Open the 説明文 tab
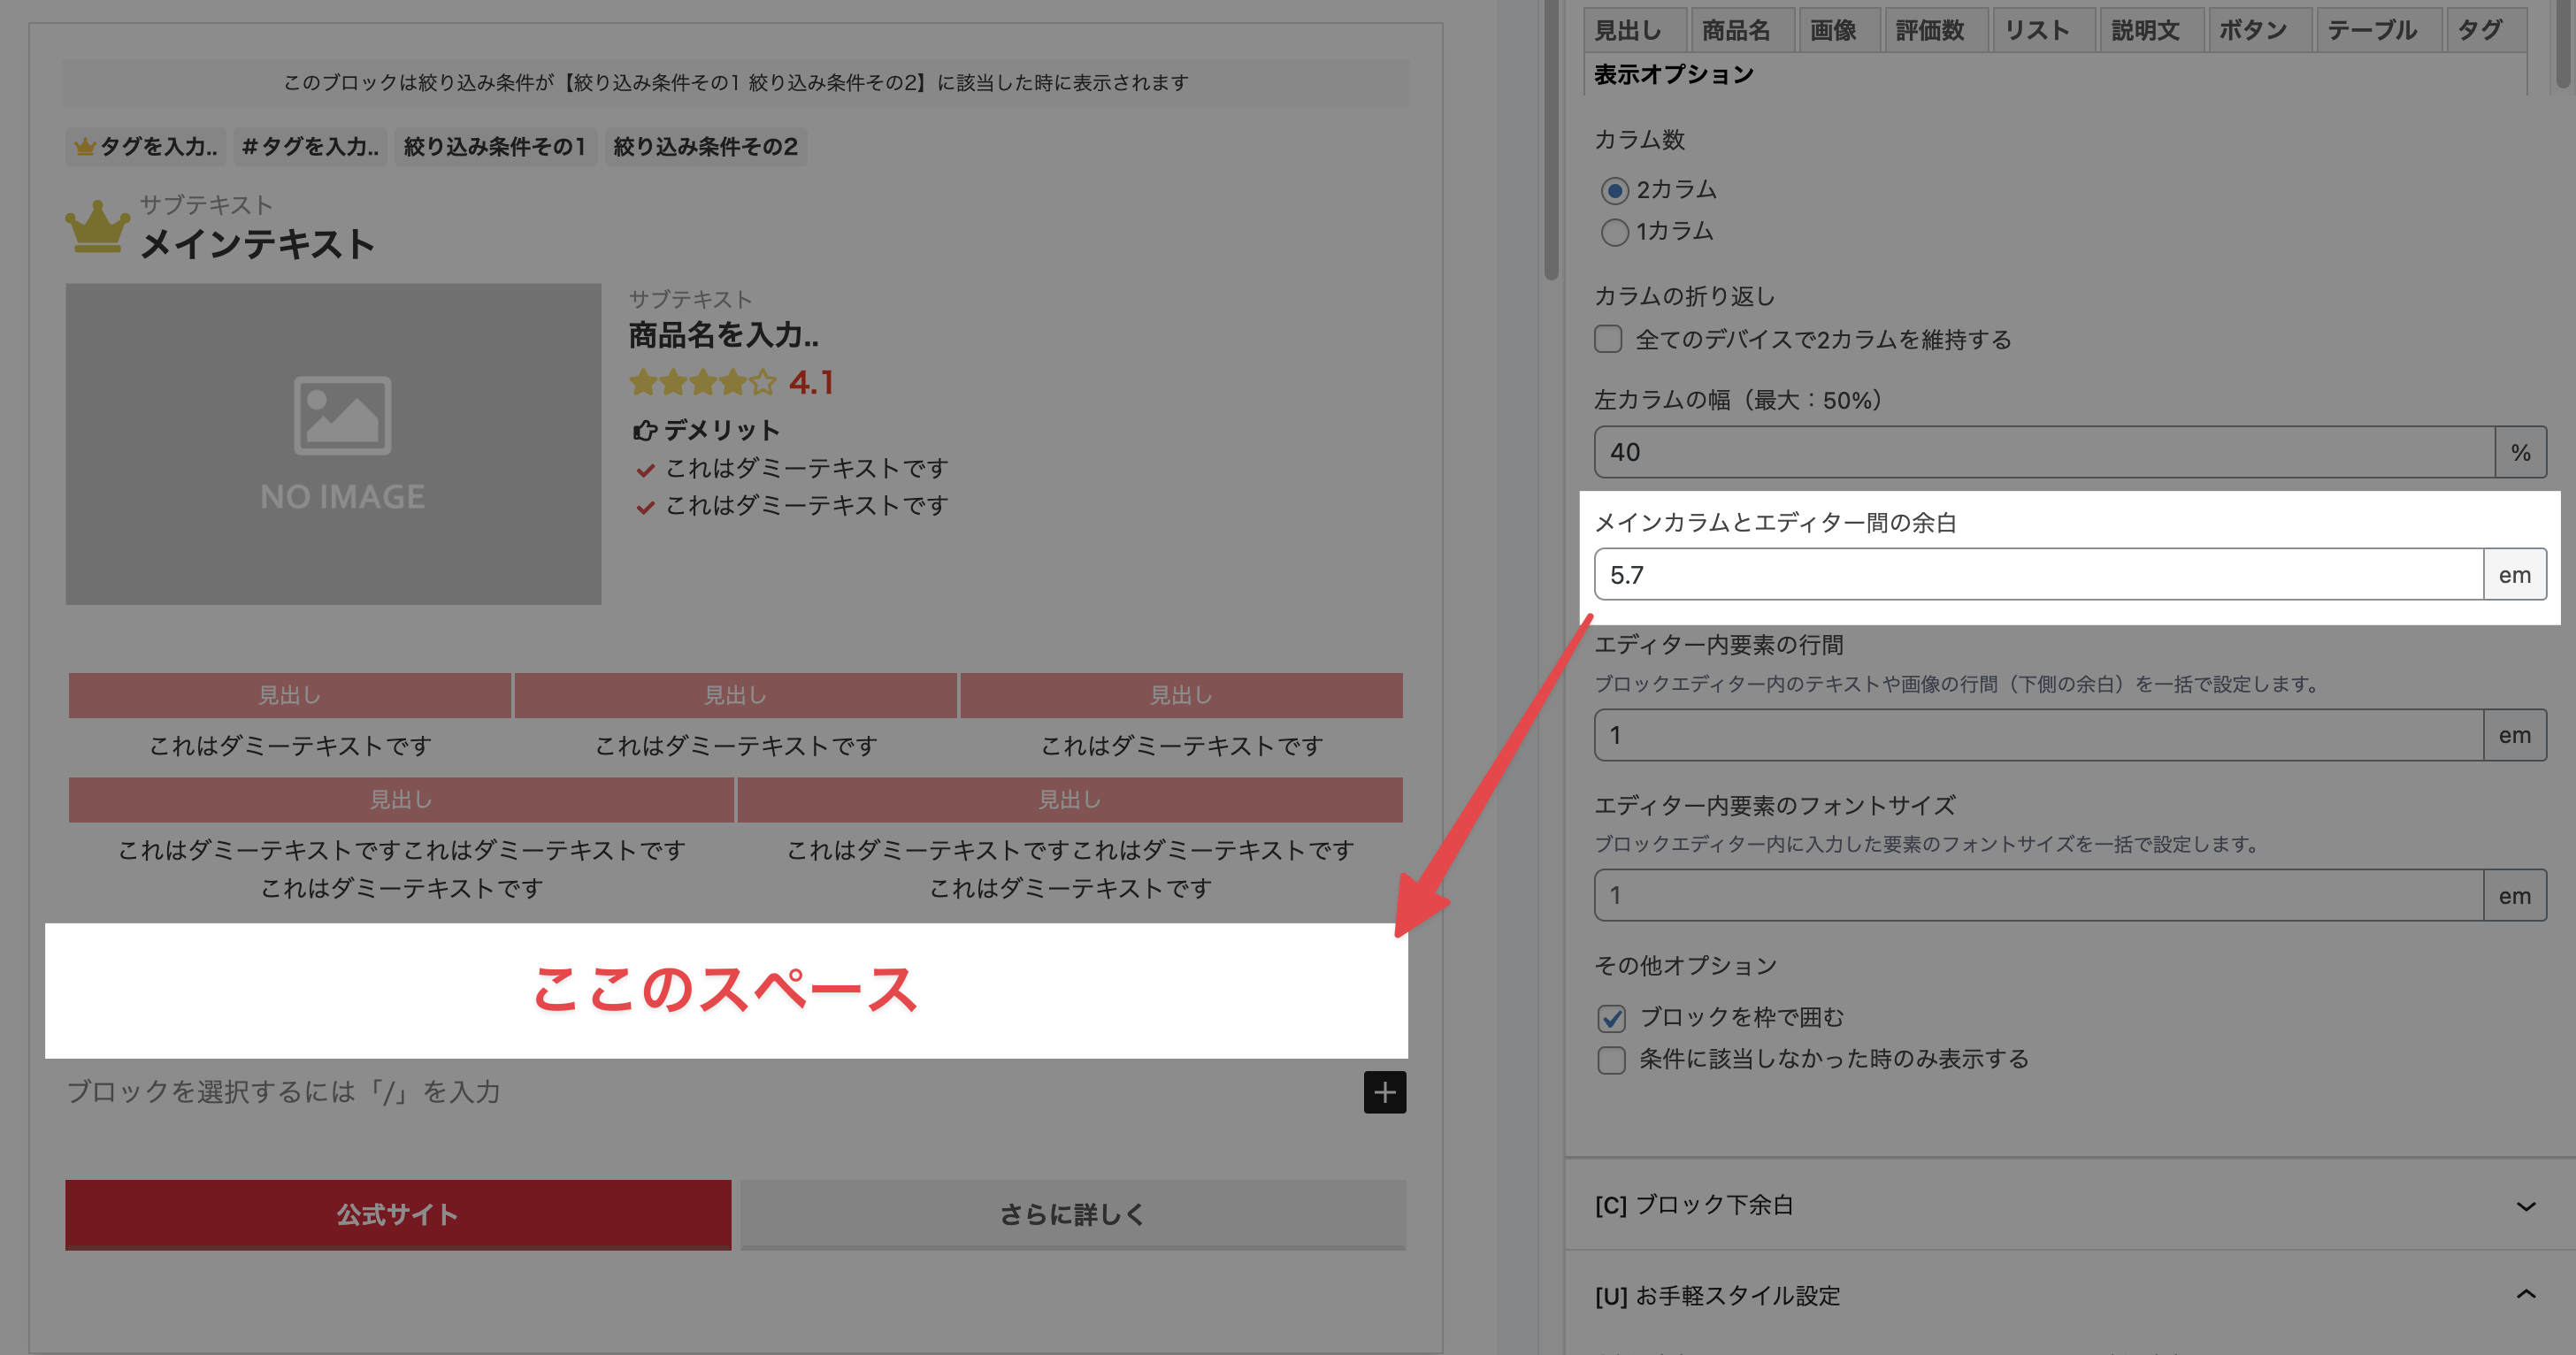Image resolution: width=2576 pixels, height=1355 pixels. pos(2151,30)
